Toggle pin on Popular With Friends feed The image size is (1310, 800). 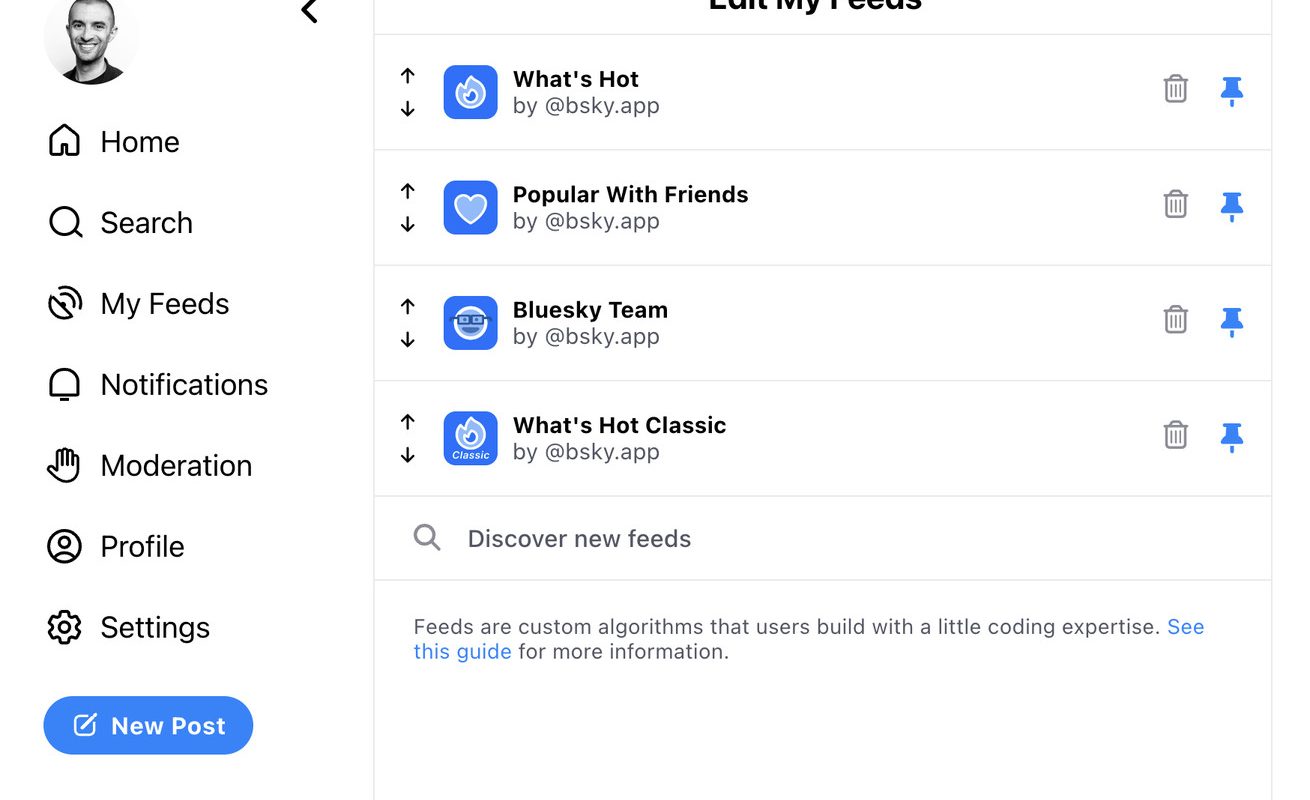1232,206
